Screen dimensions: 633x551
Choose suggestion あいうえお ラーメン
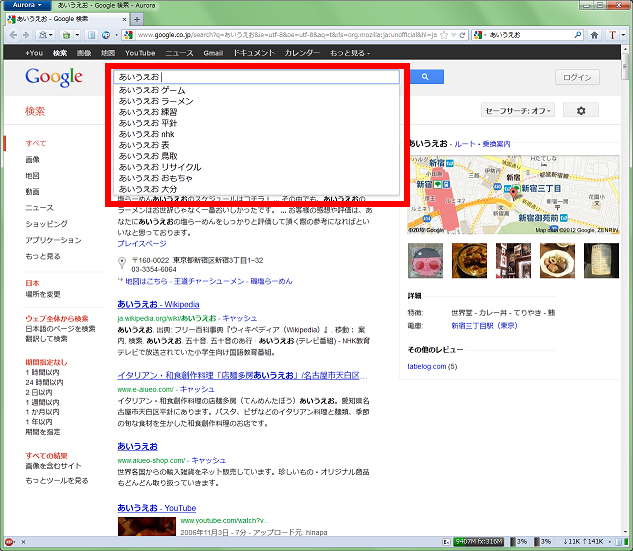point(257,101)
